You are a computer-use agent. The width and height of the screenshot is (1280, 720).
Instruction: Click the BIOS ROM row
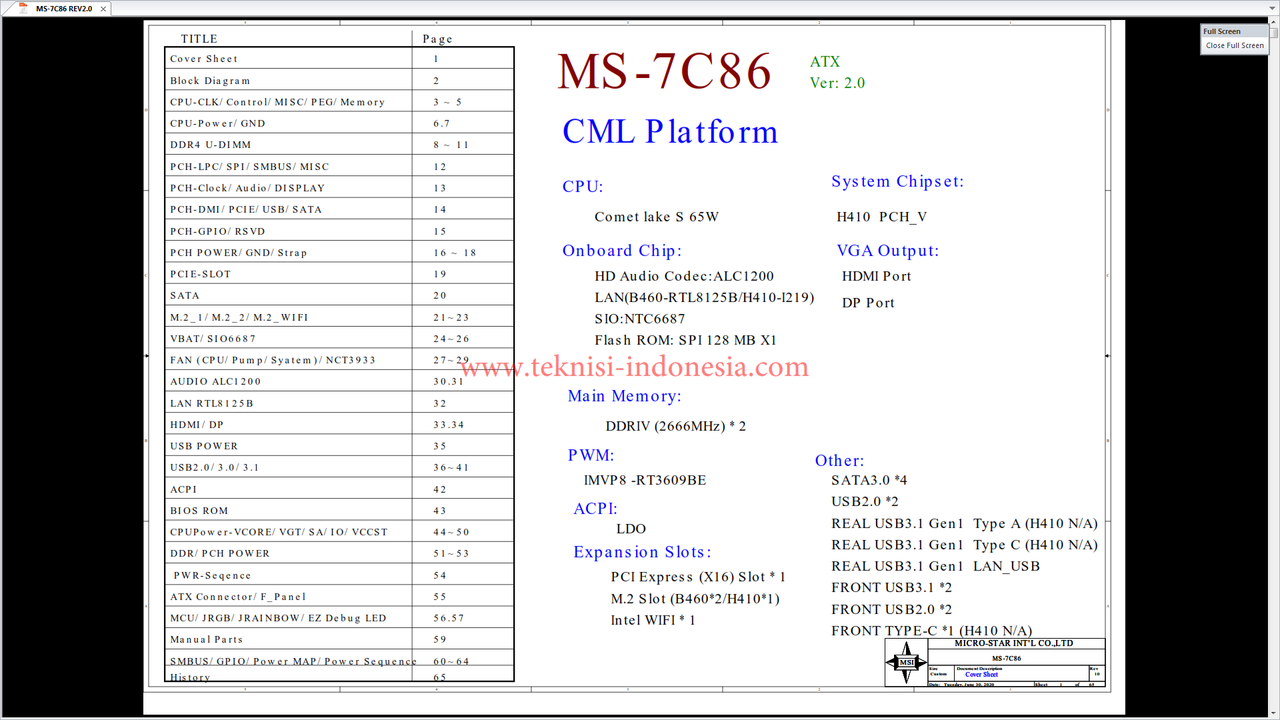tap(339, 510)
